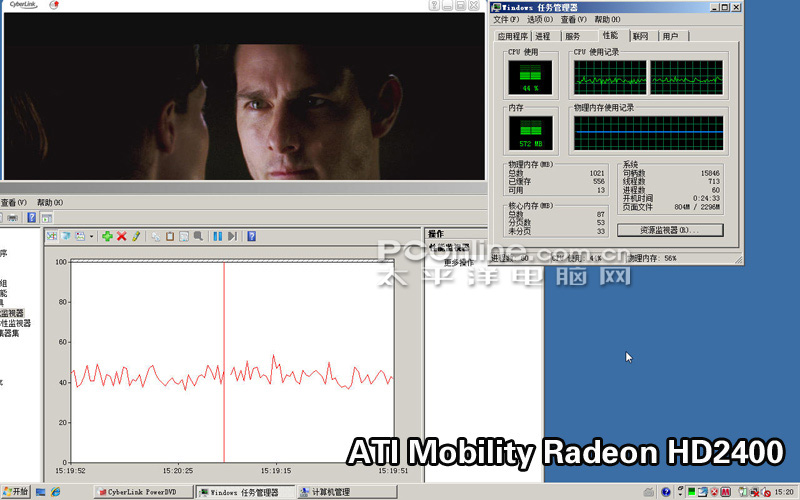Screen dimensions: 800x500
Task: Add a counter with green plus icon
Action: point(107,236)
